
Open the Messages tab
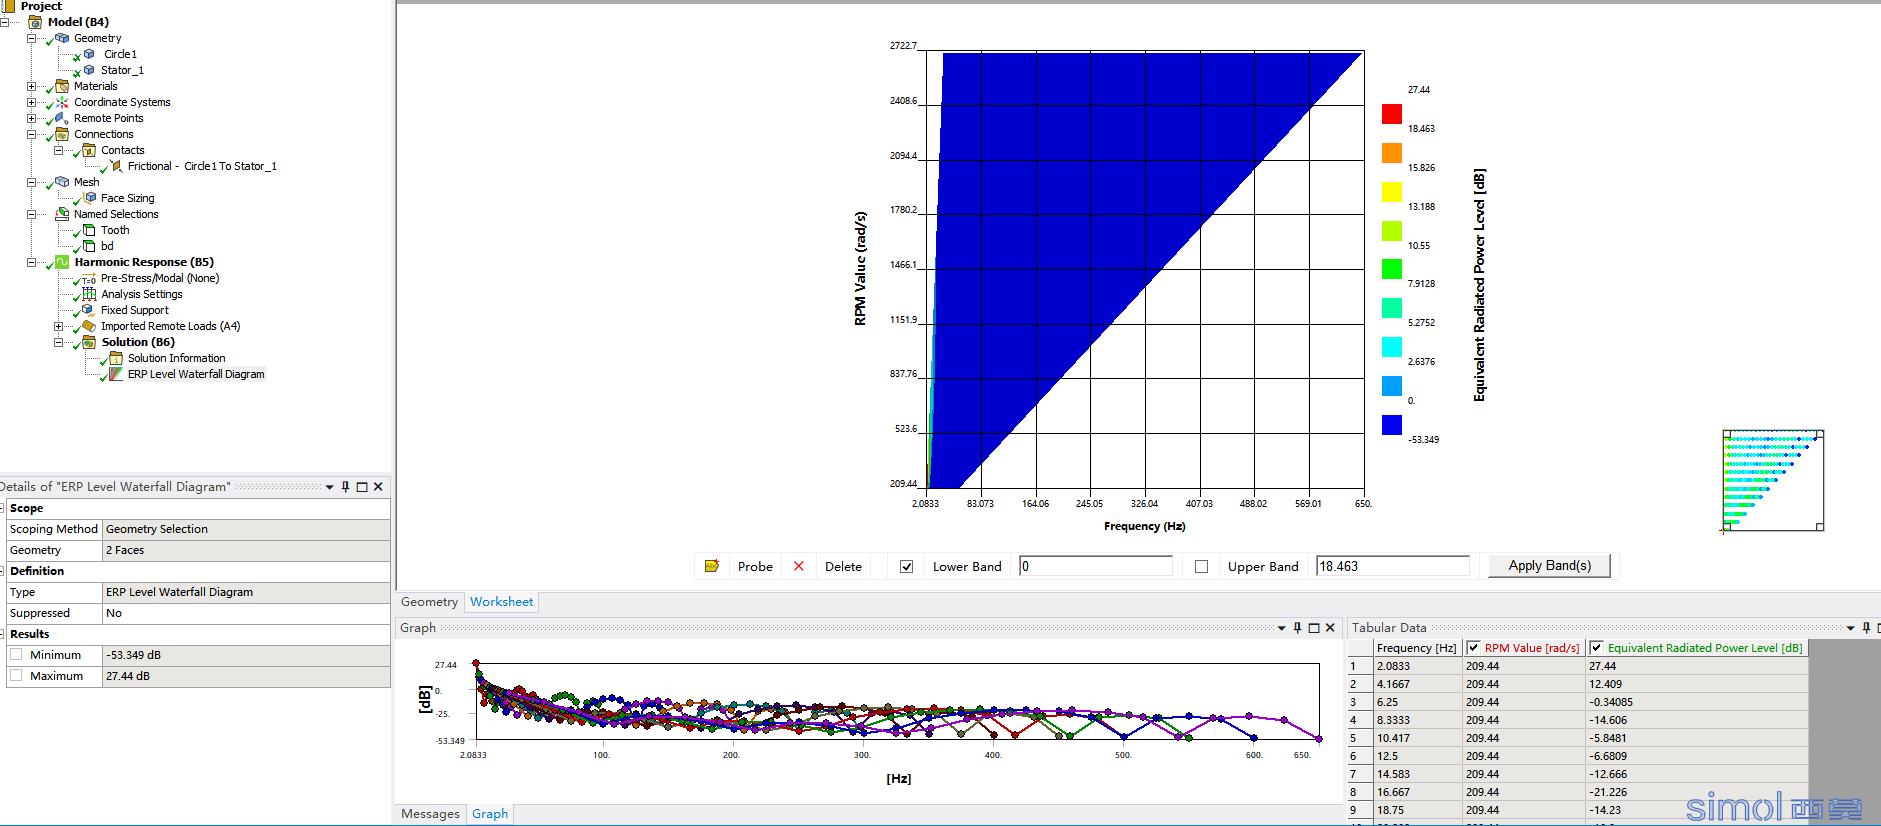click(430, 814)
